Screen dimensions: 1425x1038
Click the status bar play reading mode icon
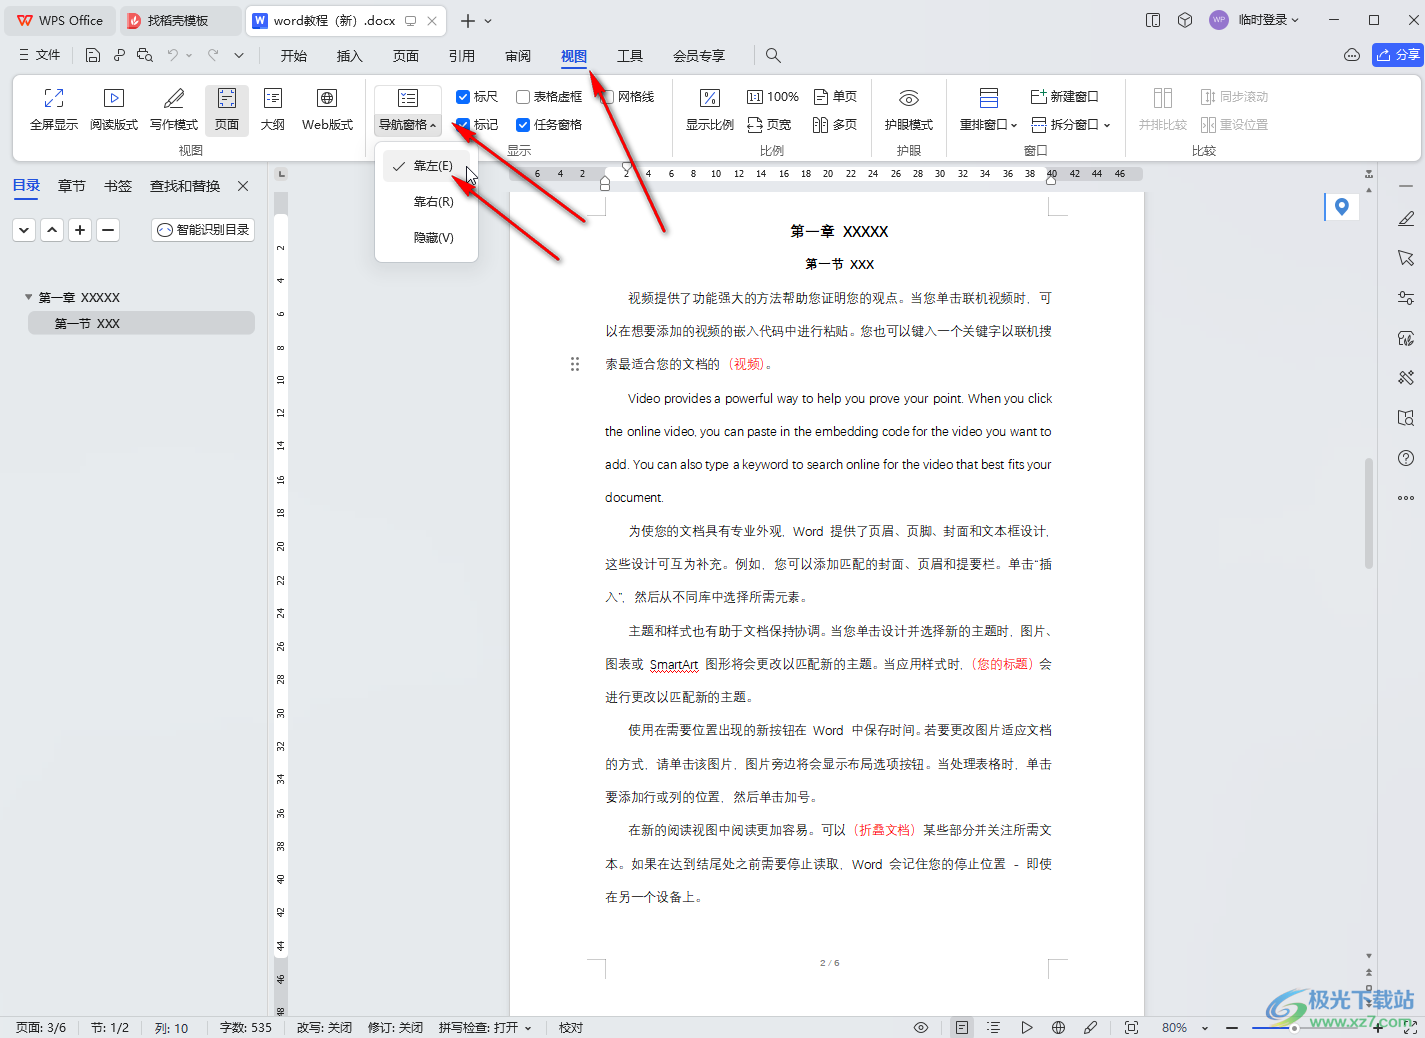coord(1026,1027)
